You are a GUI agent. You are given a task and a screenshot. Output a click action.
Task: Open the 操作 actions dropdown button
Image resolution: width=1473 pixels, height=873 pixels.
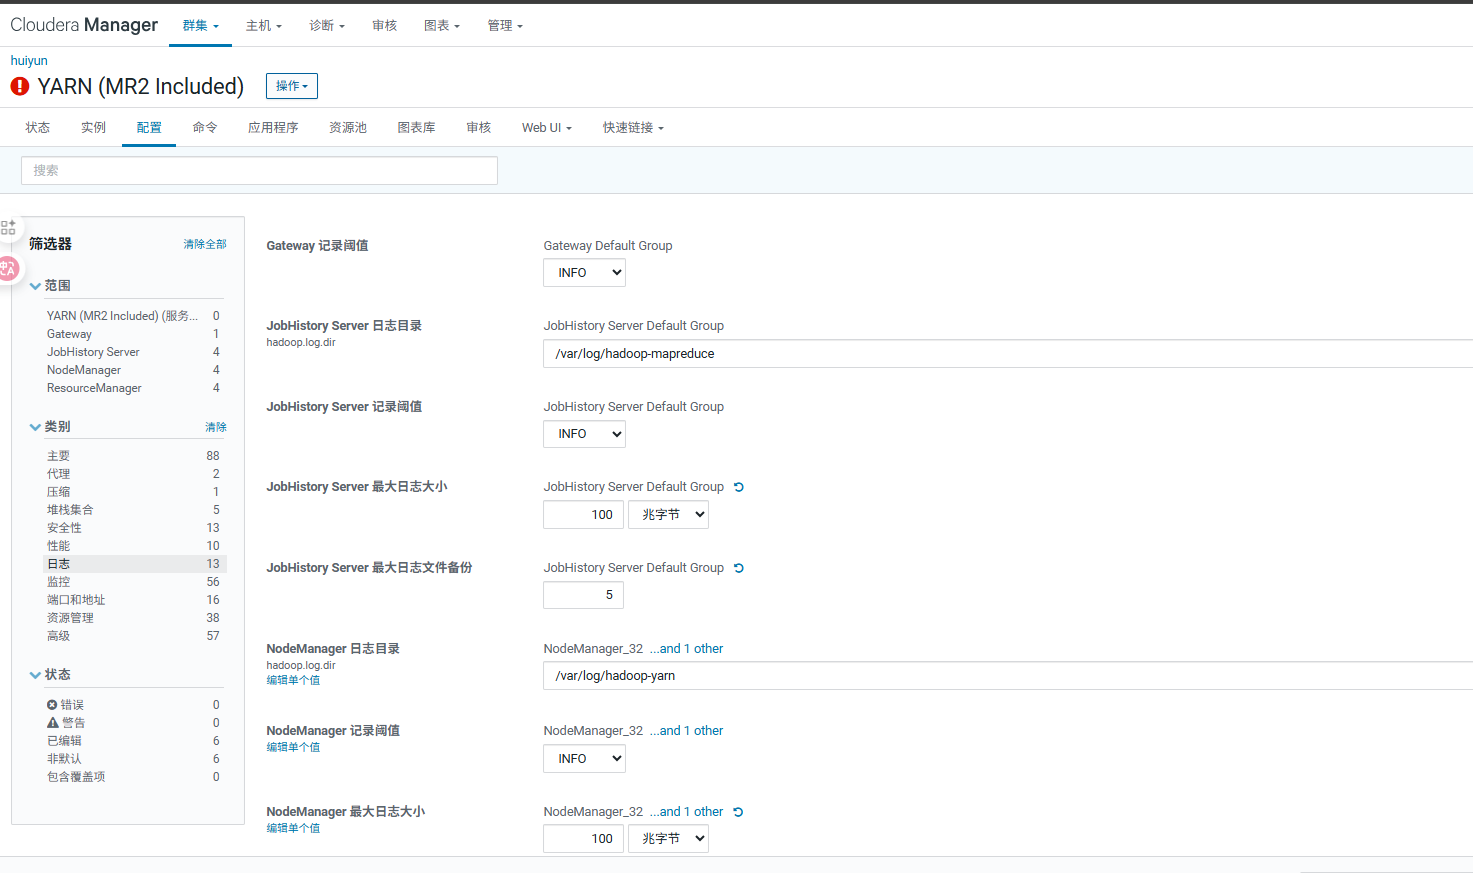pos(292,86)
